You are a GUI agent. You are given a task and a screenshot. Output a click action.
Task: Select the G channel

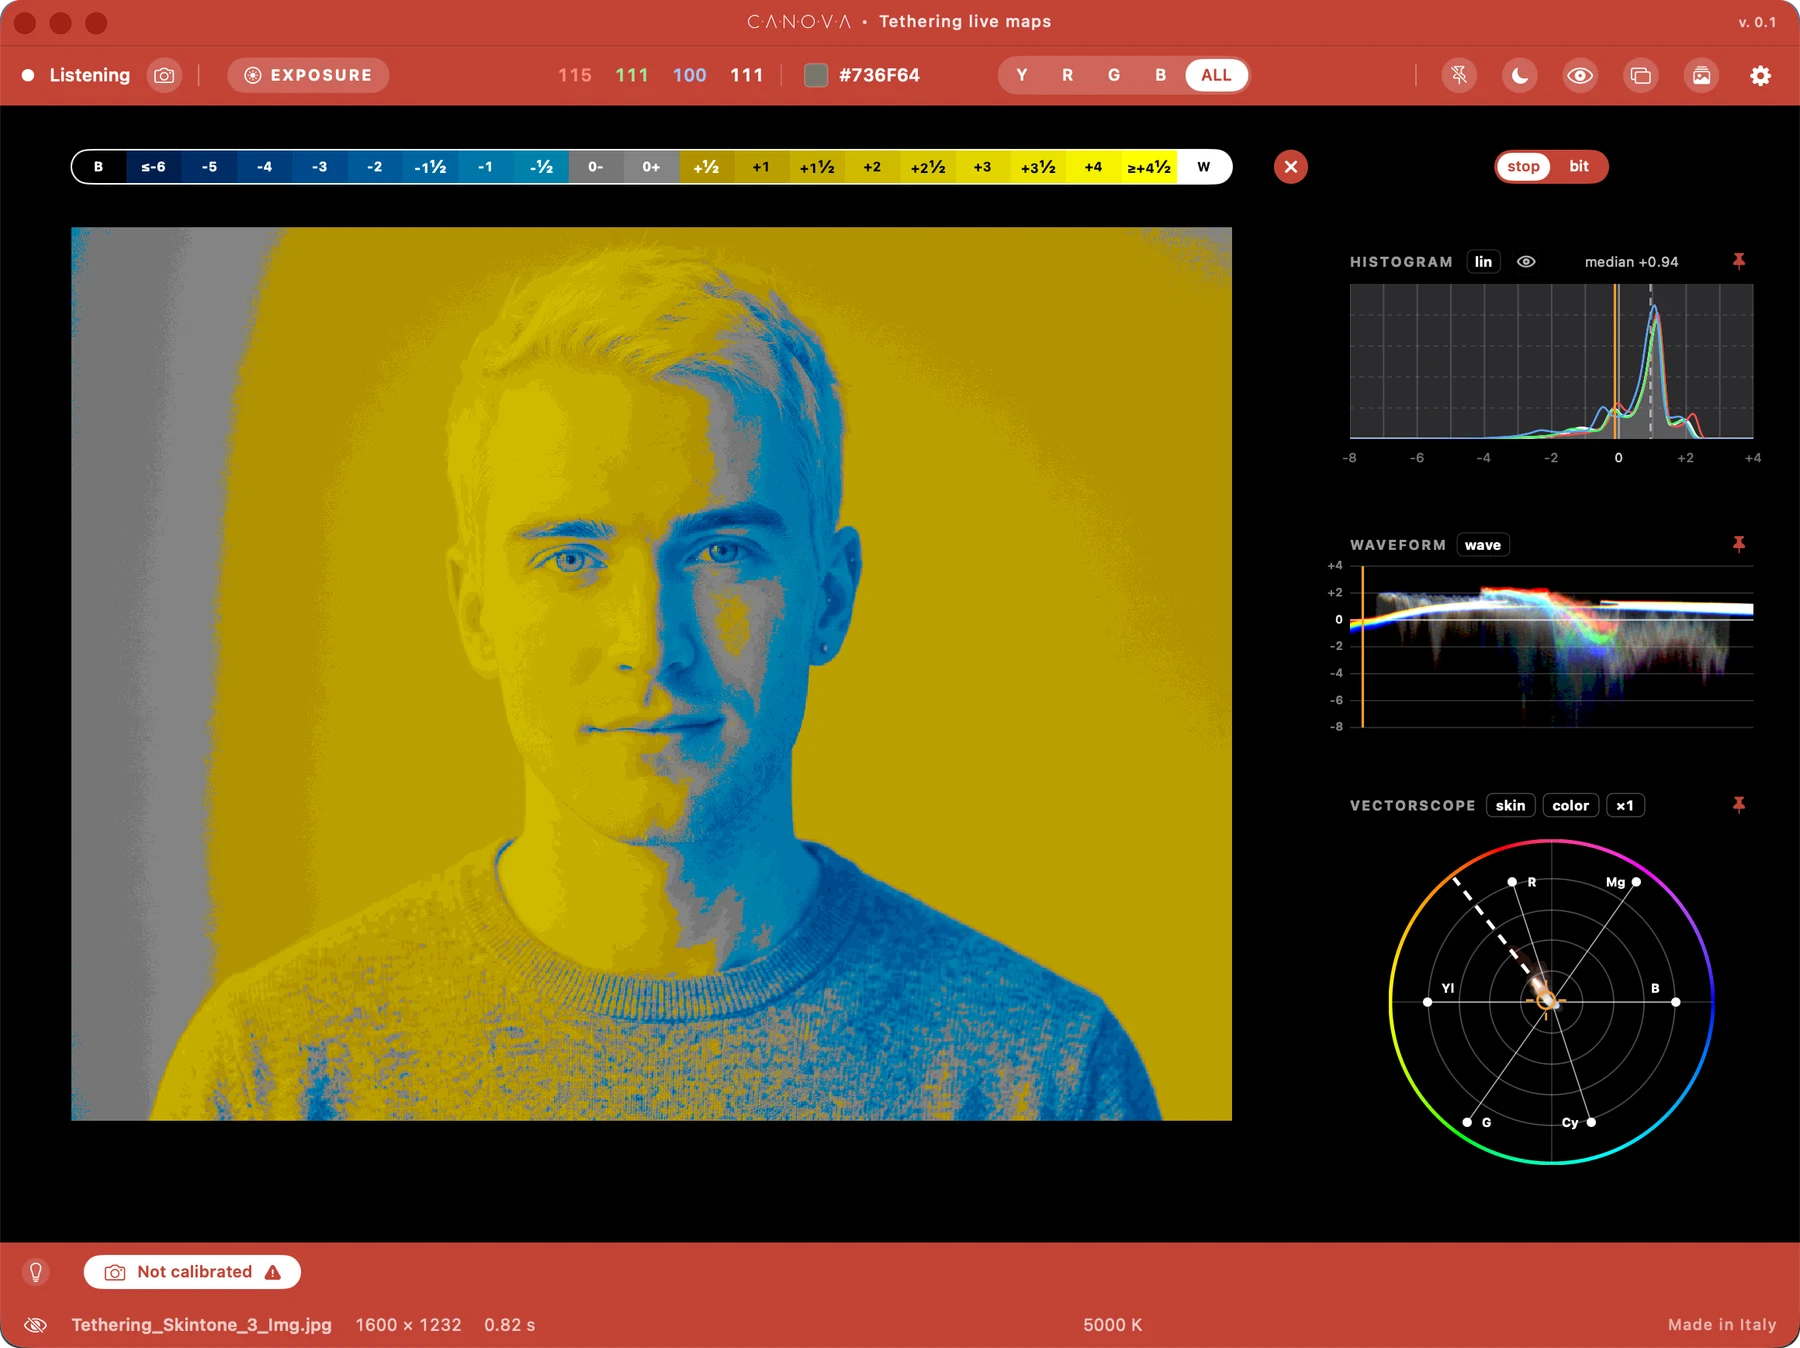(x=1114, y=75)
